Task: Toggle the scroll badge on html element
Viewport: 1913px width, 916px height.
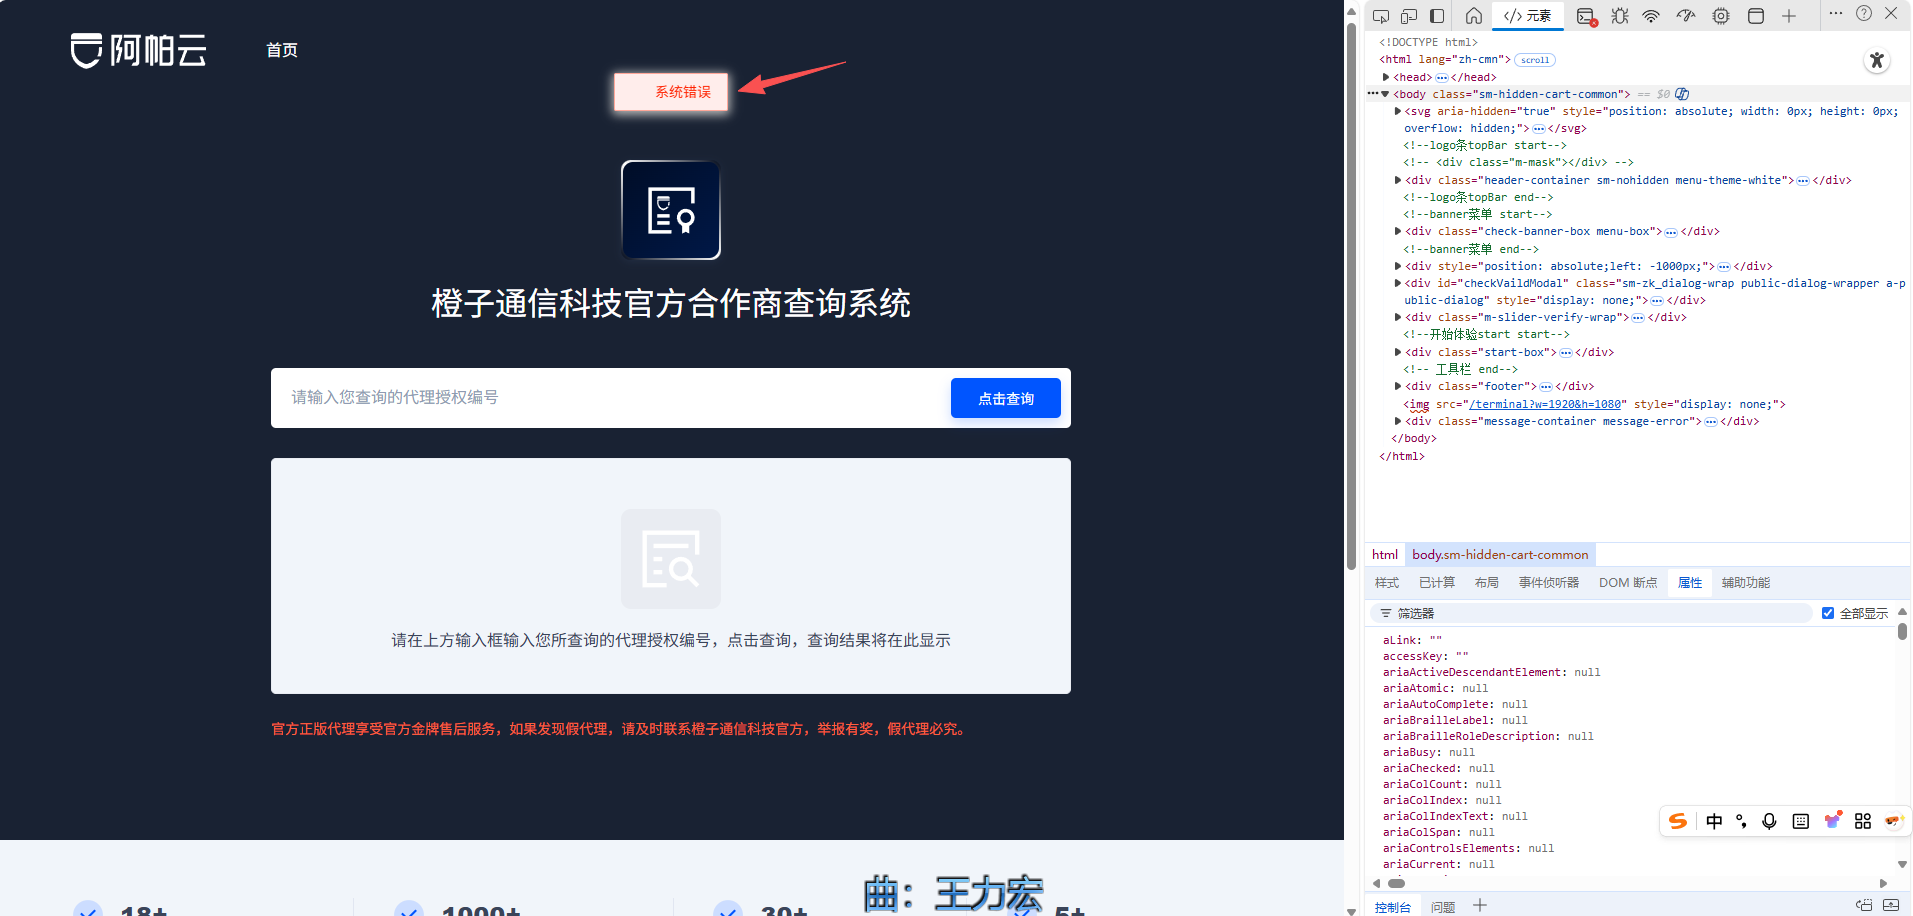Action: 1535,60
